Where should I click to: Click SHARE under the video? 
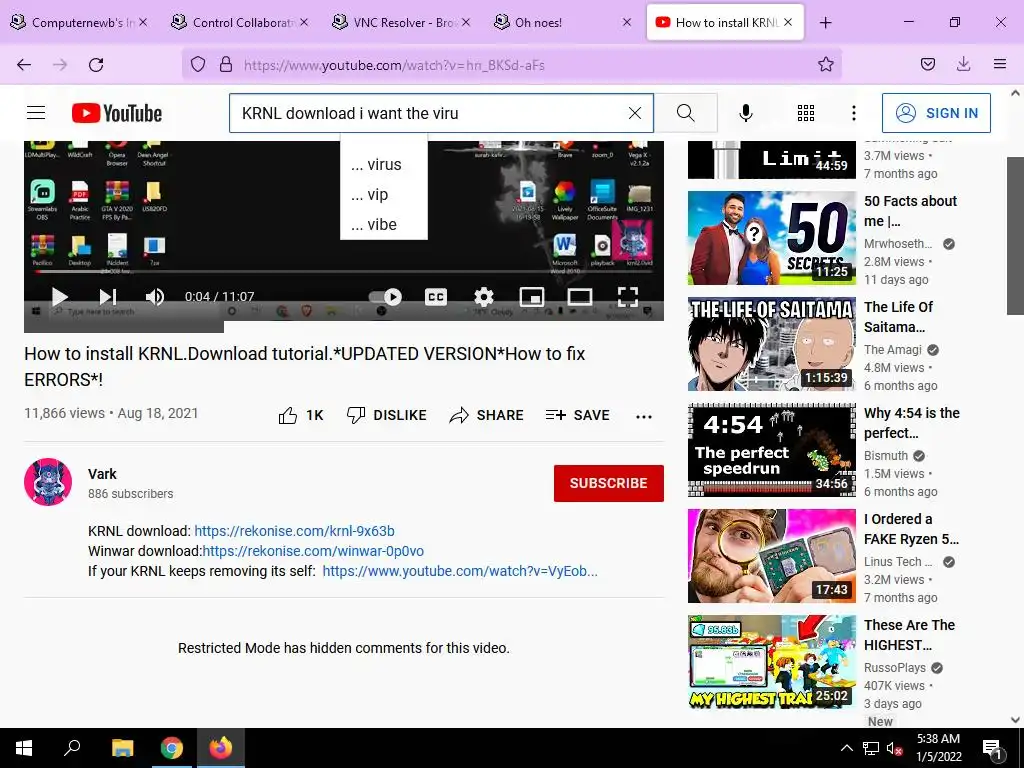[487, 415]
